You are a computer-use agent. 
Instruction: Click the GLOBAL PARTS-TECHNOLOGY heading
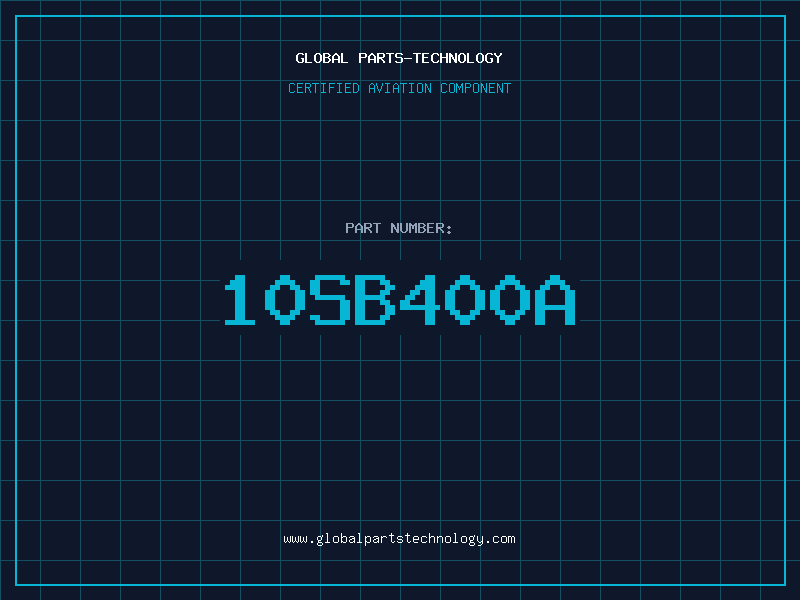399,58
